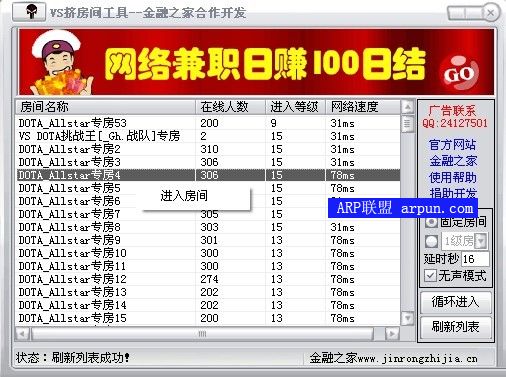Click the 延时秒 delay input field
506x377 pixels.
(x=475, y=259)
